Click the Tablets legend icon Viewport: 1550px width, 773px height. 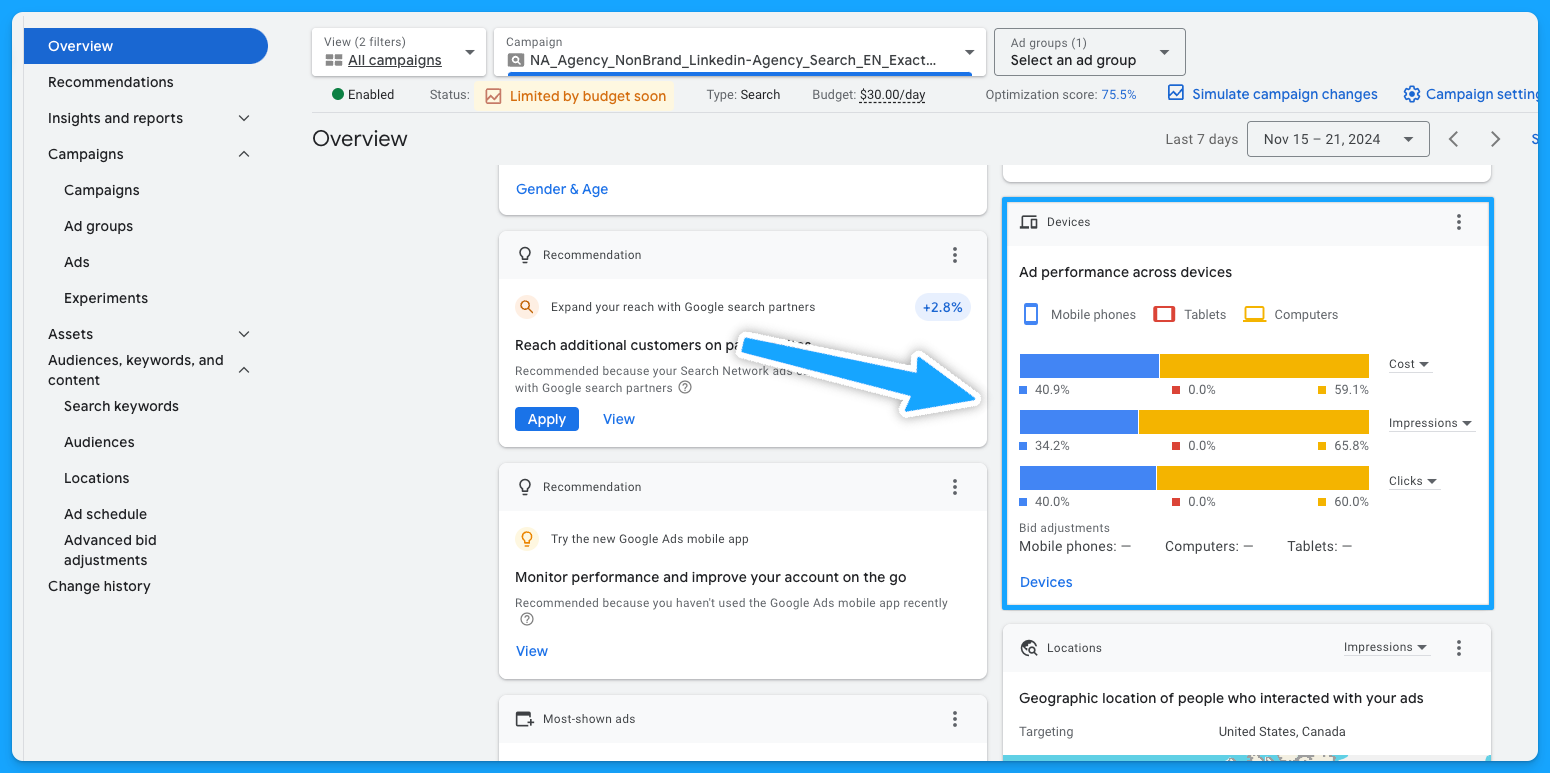tap(1164, 314)
